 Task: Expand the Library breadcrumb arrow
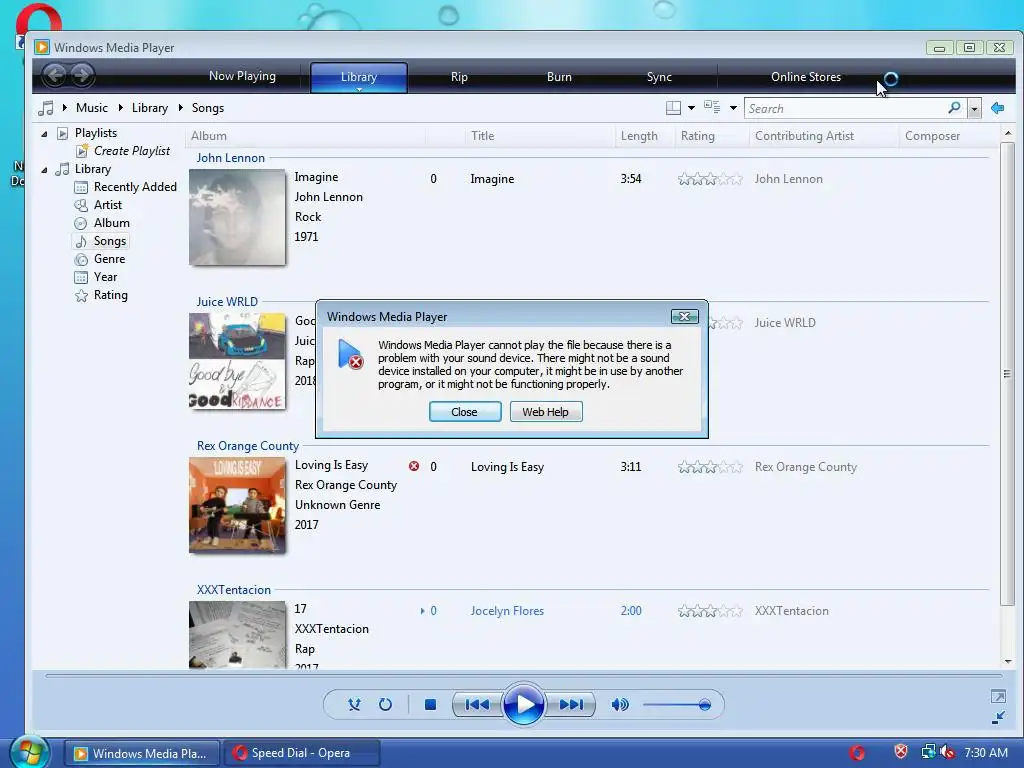point(121,108)
